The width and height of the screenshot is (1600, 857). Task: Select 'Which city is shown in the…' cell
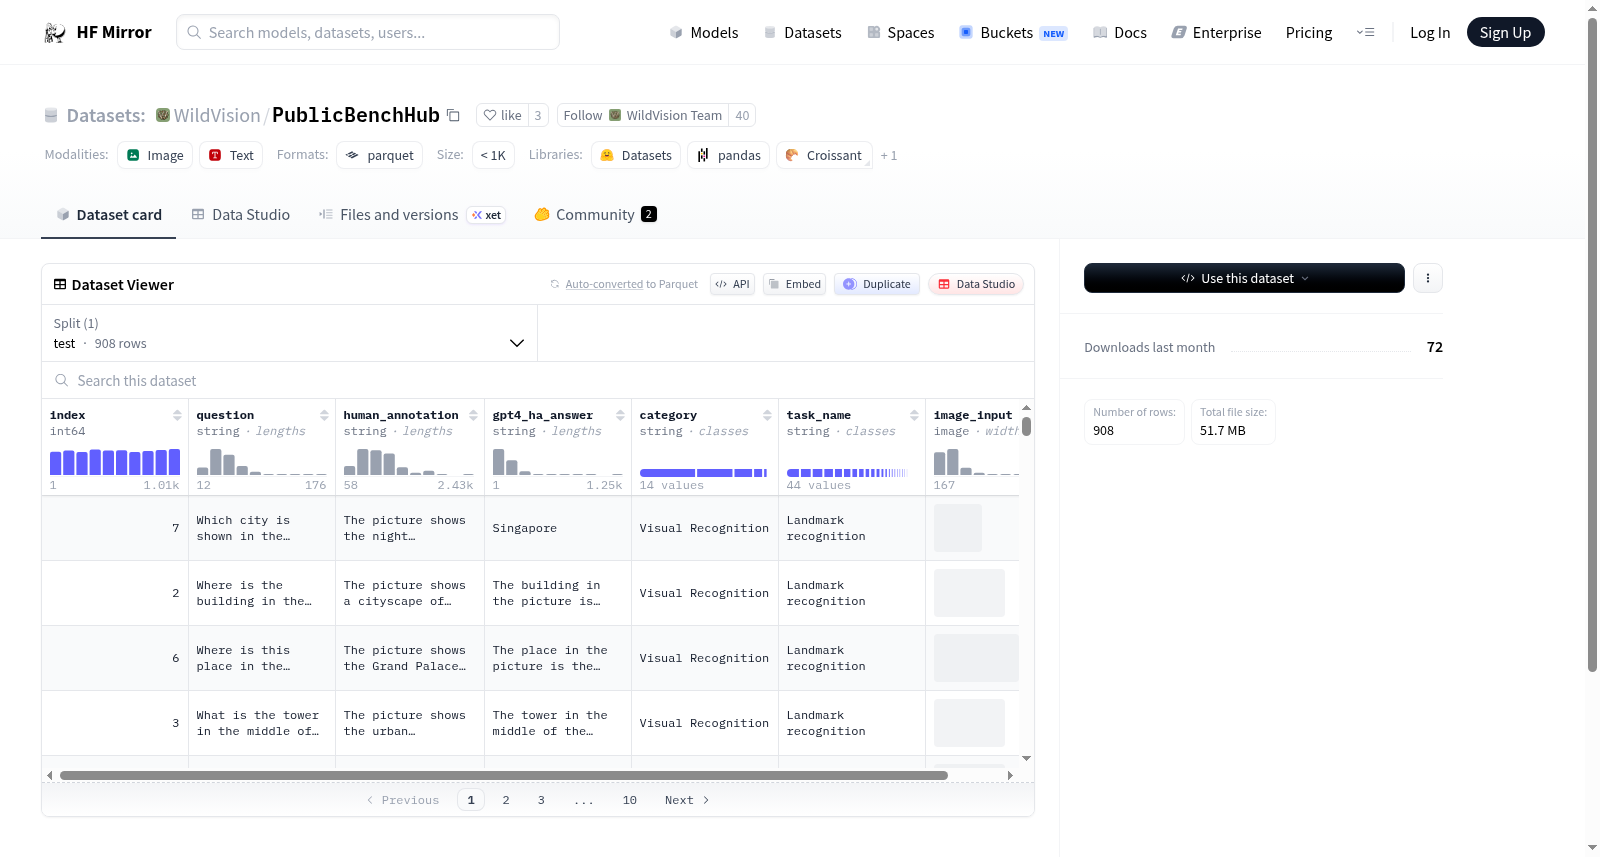262,528
